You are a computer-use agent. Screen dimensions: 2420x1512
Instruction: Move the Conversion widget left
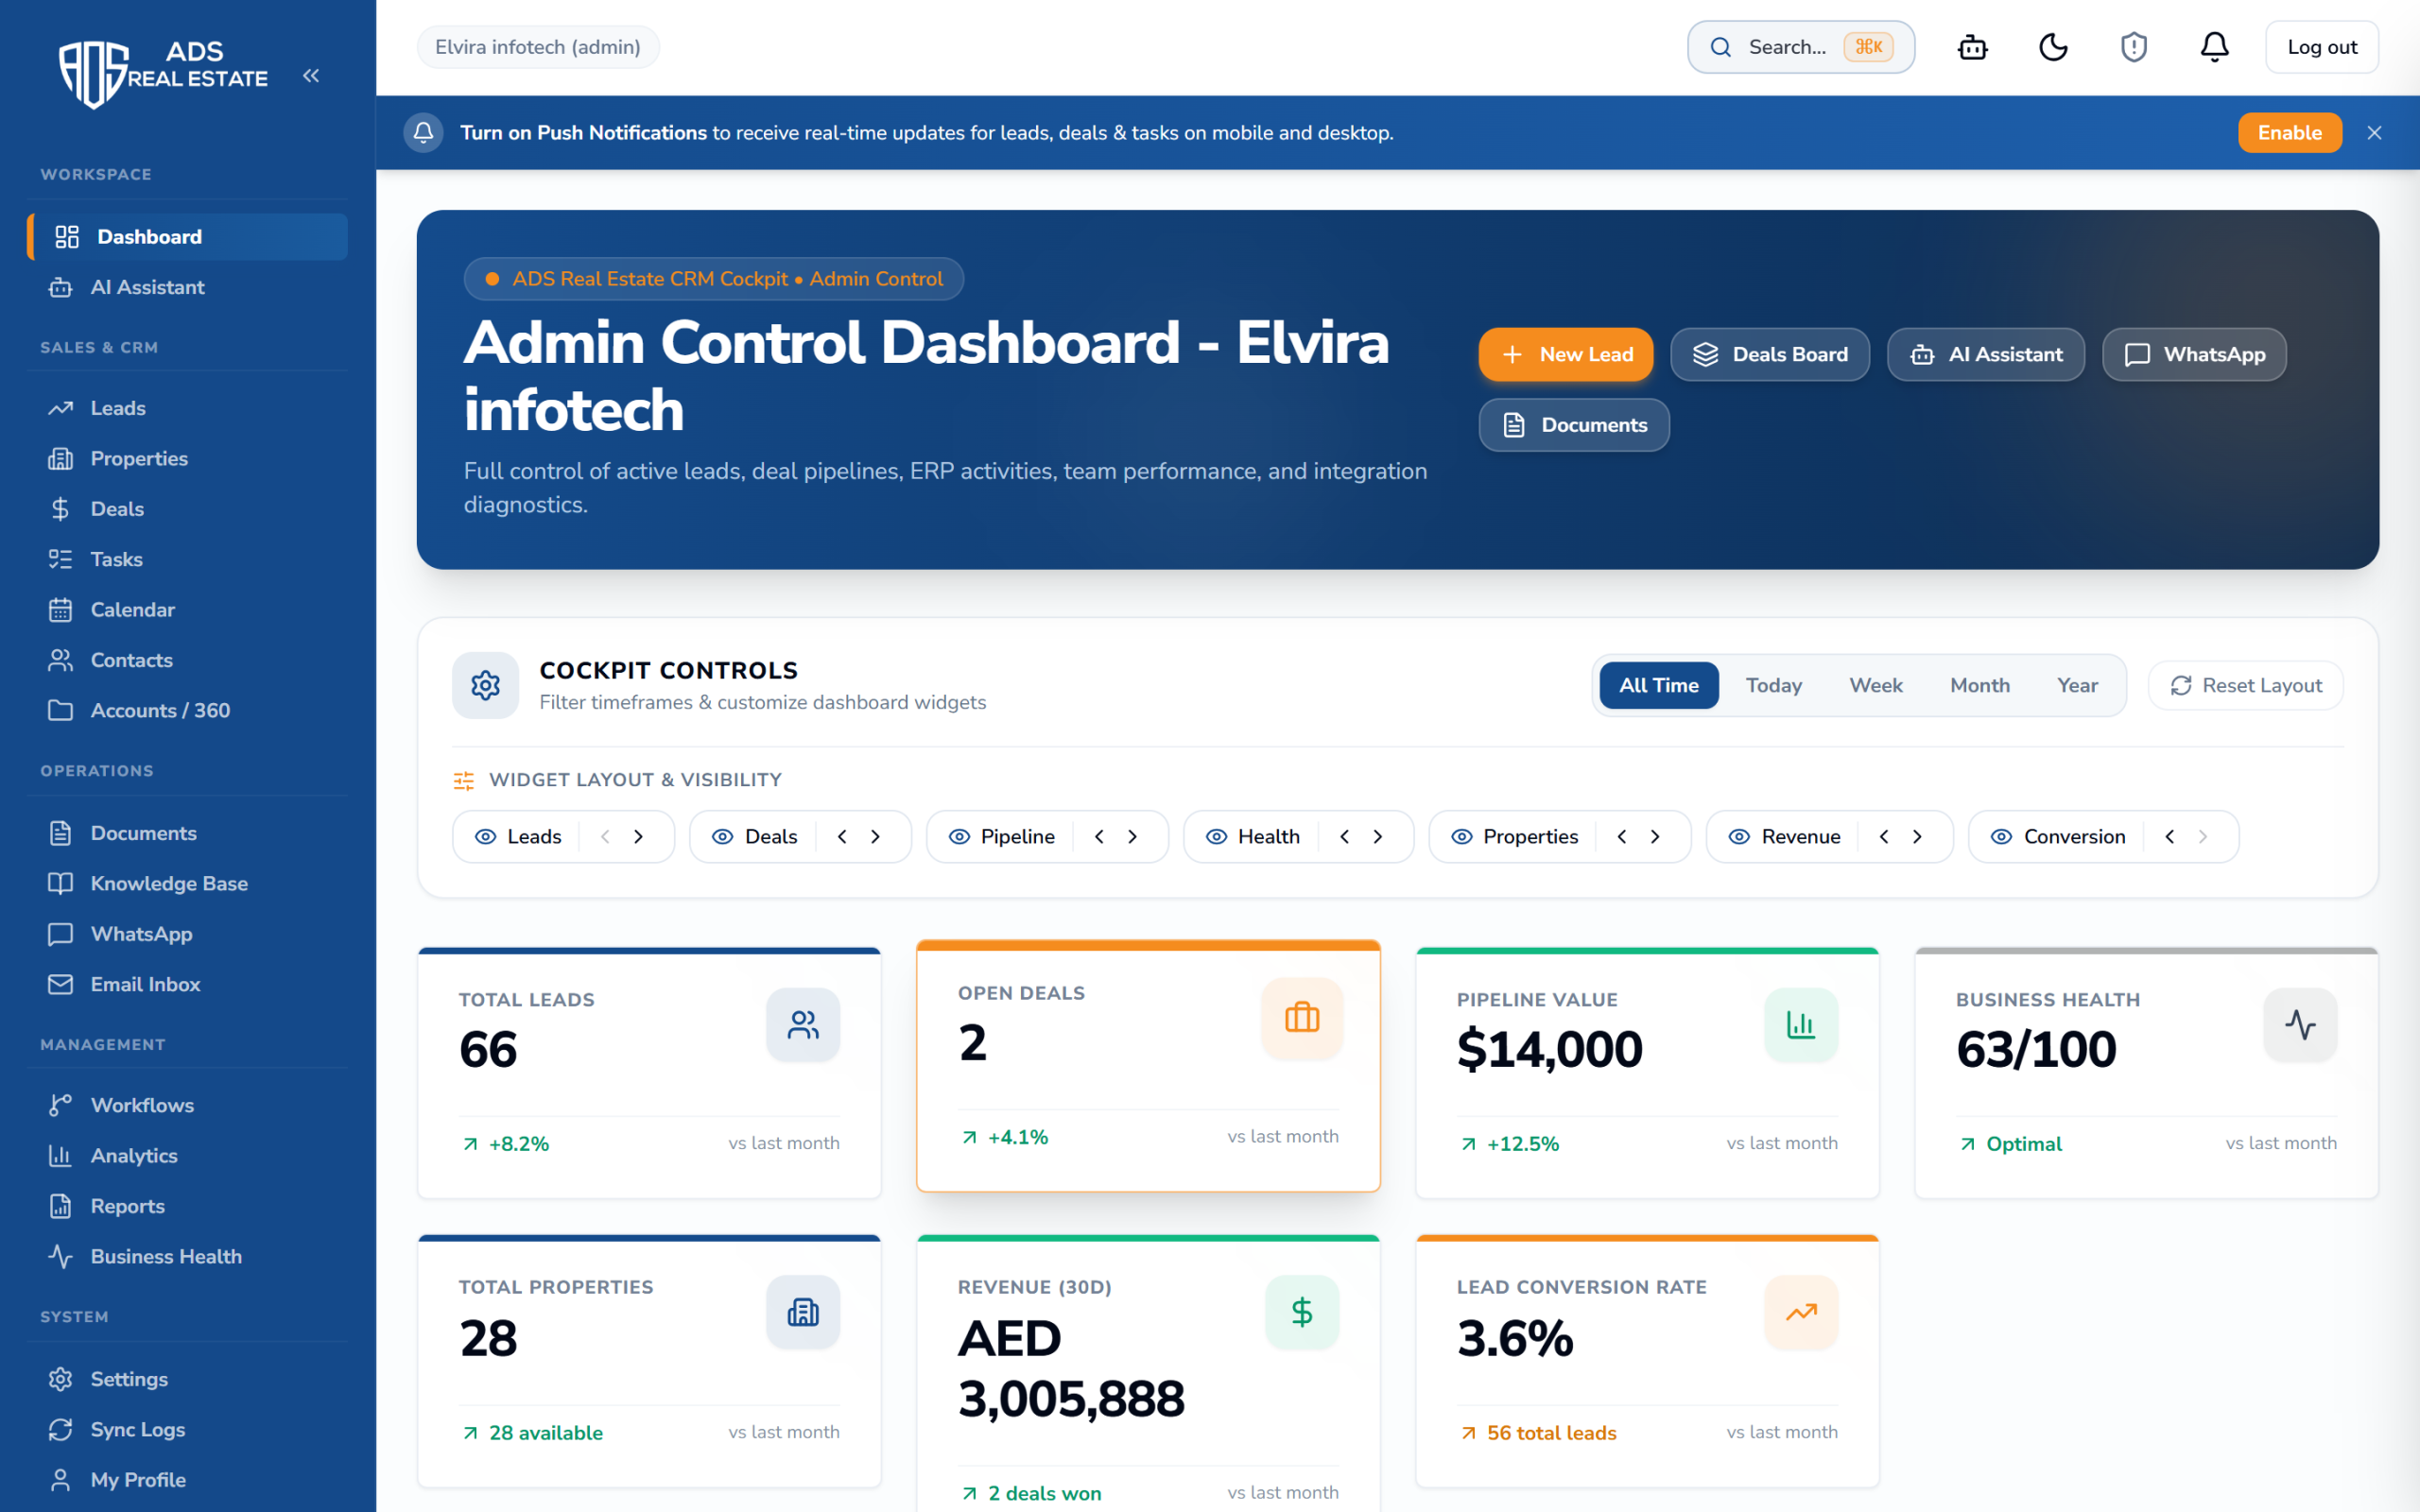(2169, 837)
